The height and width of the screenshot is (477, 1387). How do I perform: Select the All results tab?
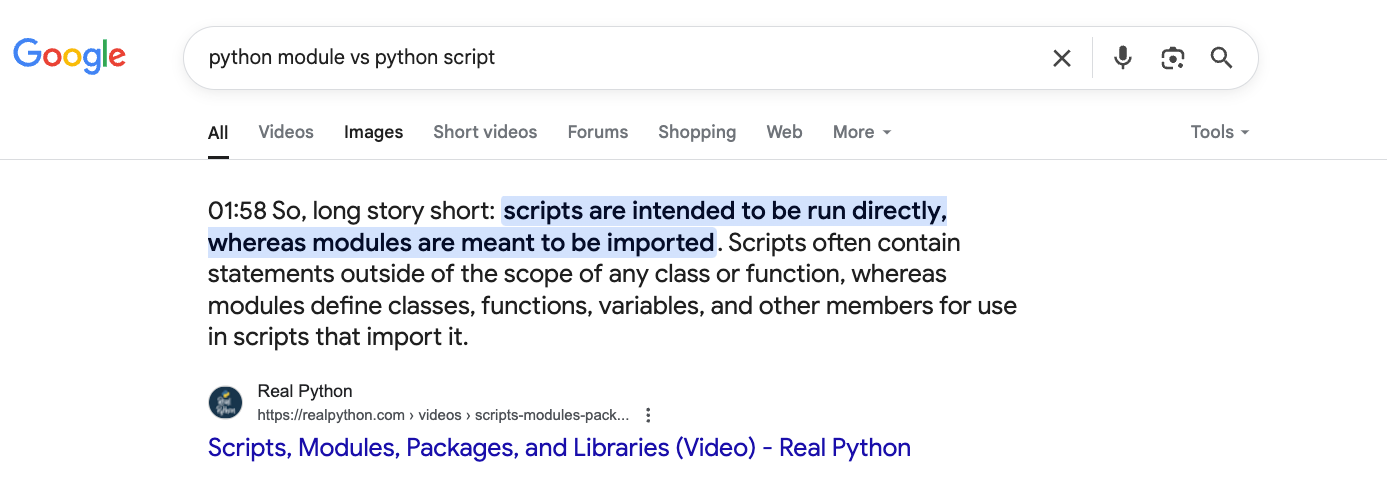click(218, 132)
